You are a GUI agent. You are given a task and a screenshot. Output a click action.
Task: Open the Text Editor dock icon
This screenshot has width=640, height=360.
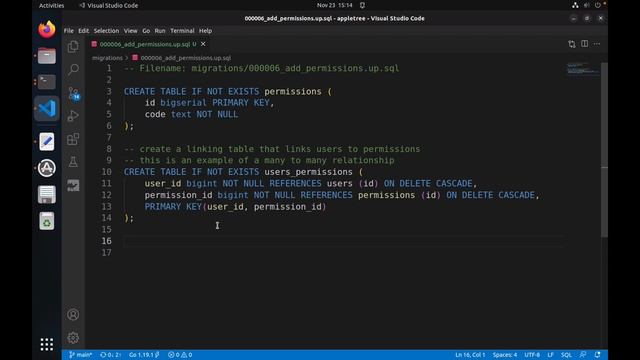(47, 142)
